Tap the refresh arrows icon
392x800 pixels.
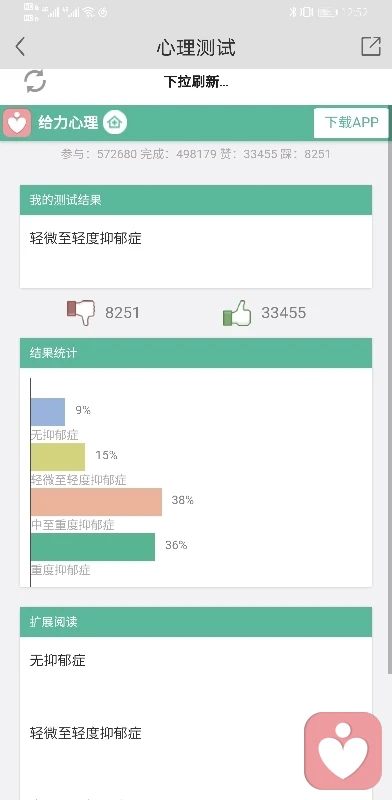pos(35,81)
